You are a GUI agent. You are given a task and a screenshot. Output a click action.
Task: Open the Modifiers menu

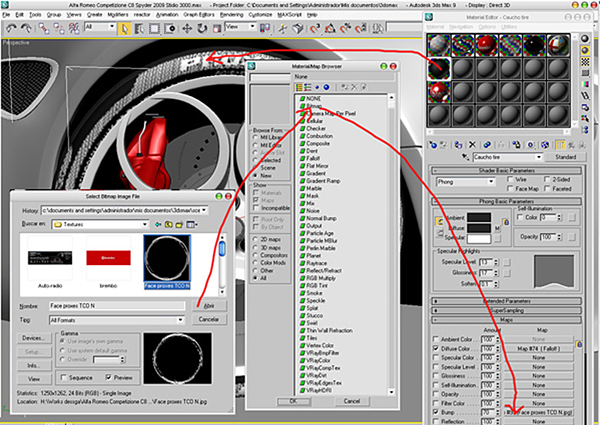117,15
